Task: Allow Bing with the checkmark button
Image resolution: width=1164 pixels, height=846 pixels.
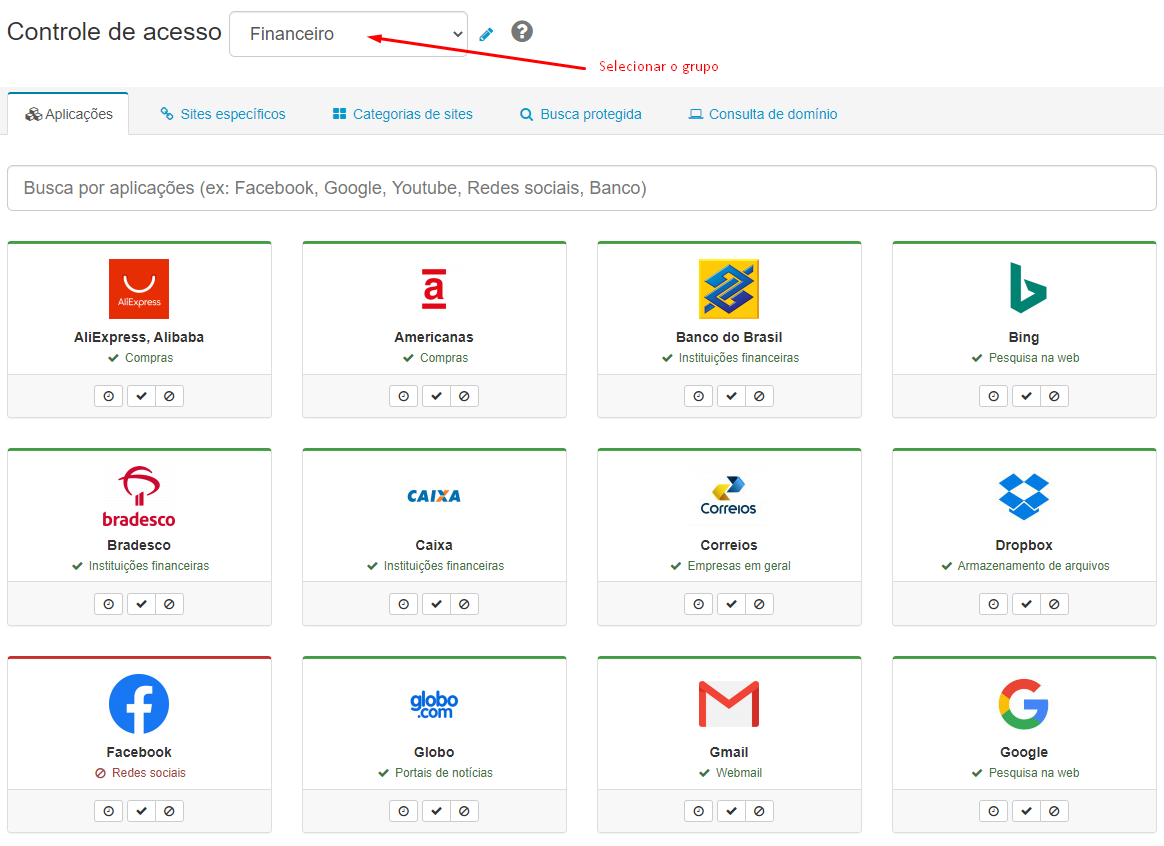Action: [1026, 396]
